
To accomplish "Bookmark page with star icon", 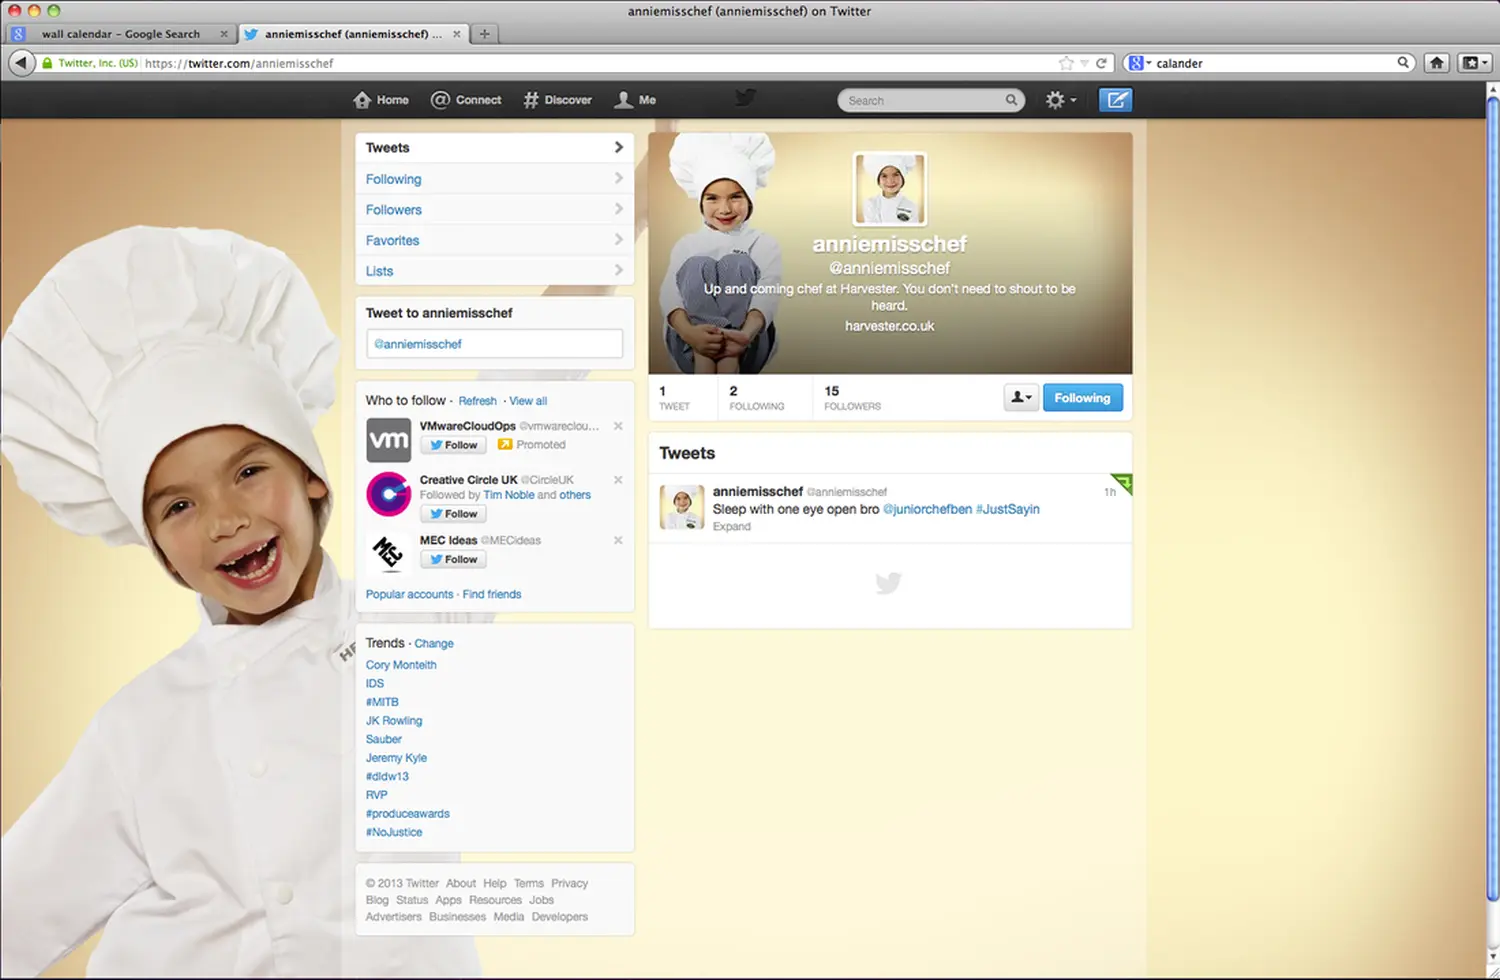I will (1066, 63).
